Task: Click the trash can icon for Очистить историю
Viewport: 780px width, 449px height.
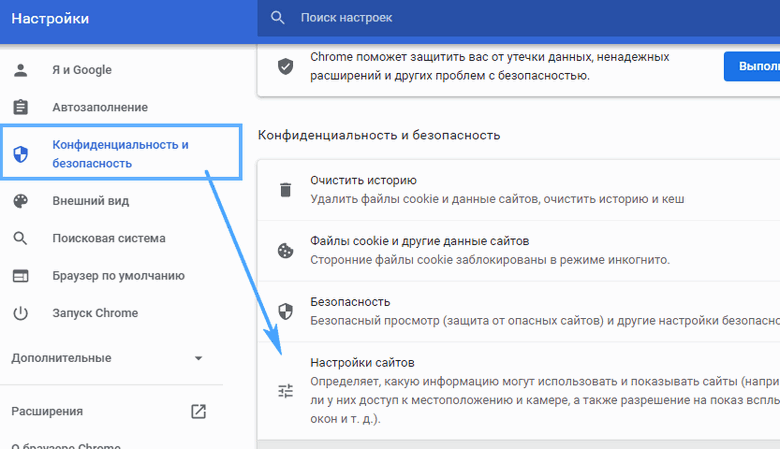Action: tap(286, 189)
